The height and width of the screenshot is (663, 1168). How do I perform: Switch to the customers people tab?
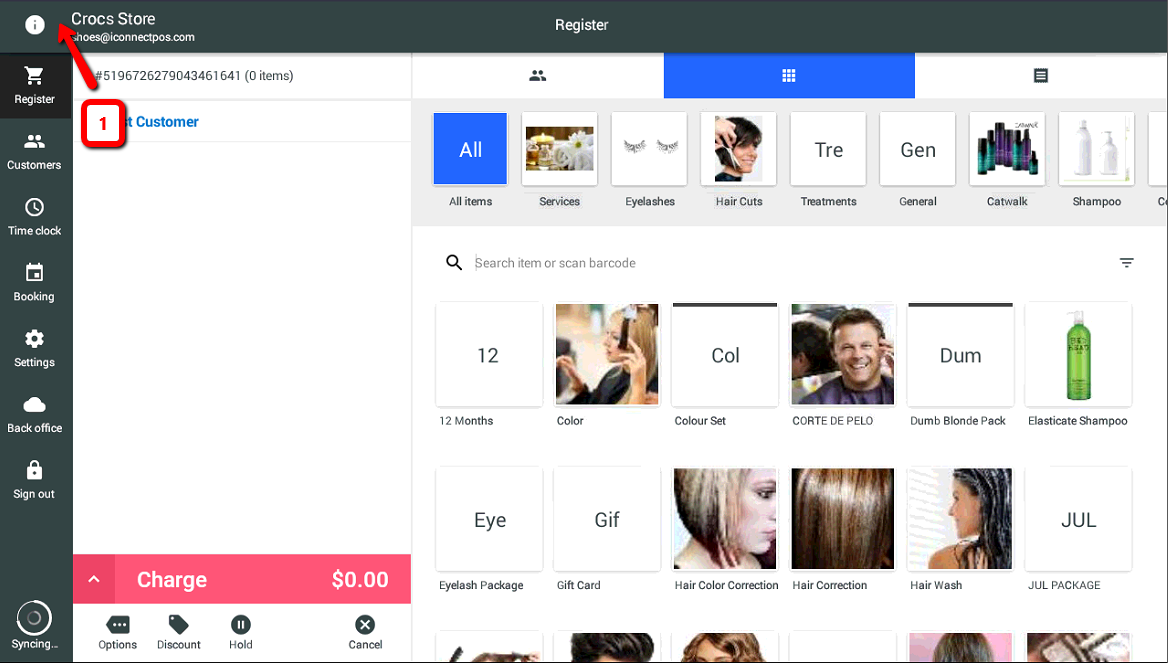point(538,75)
